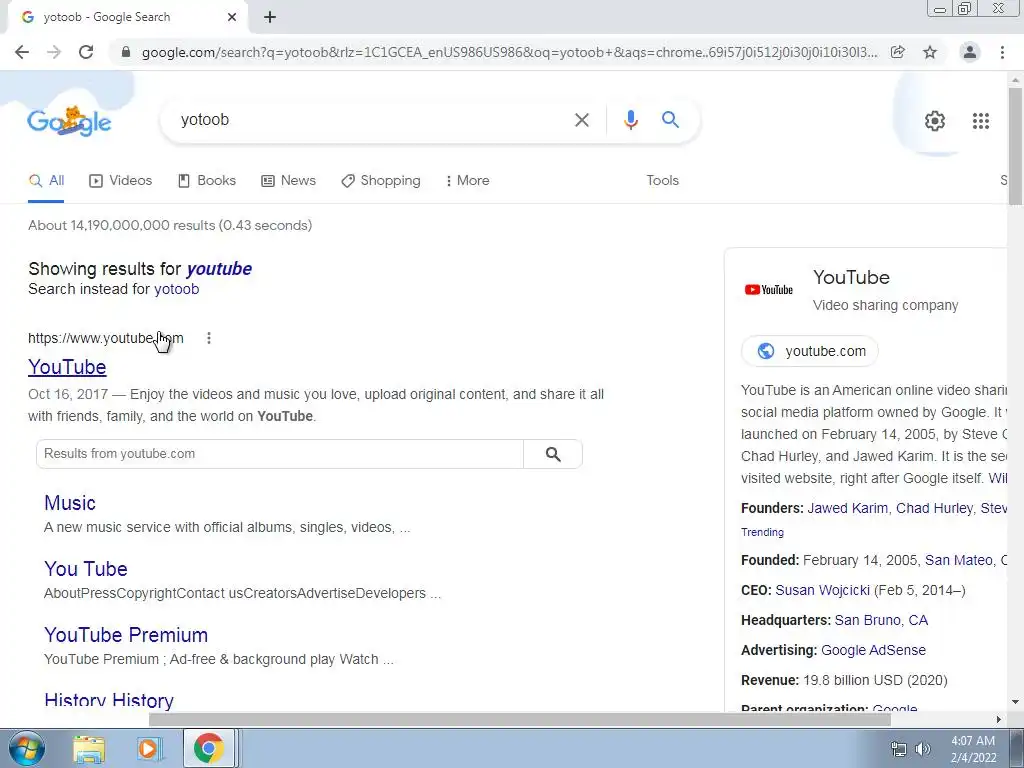This screenshot has height=768, width=1024.
Task: Close the yotoob Google Search tab
Action: pos(232,17)
